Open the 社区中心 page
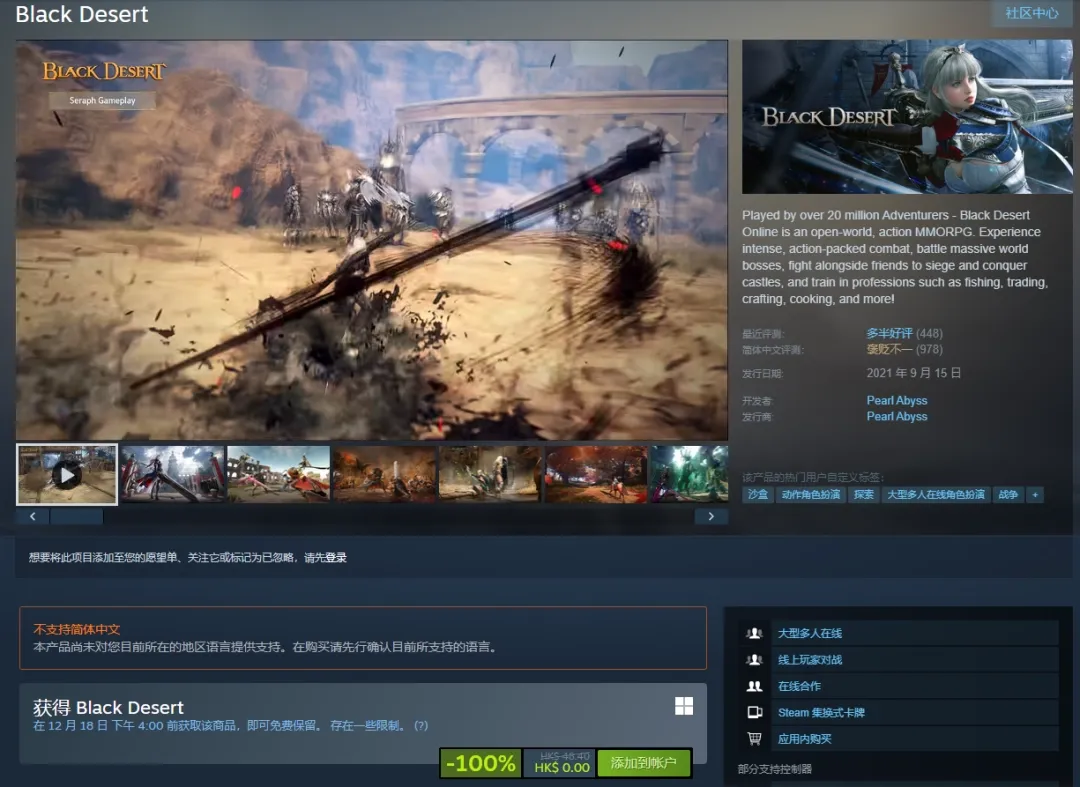 click(1030, 14)
